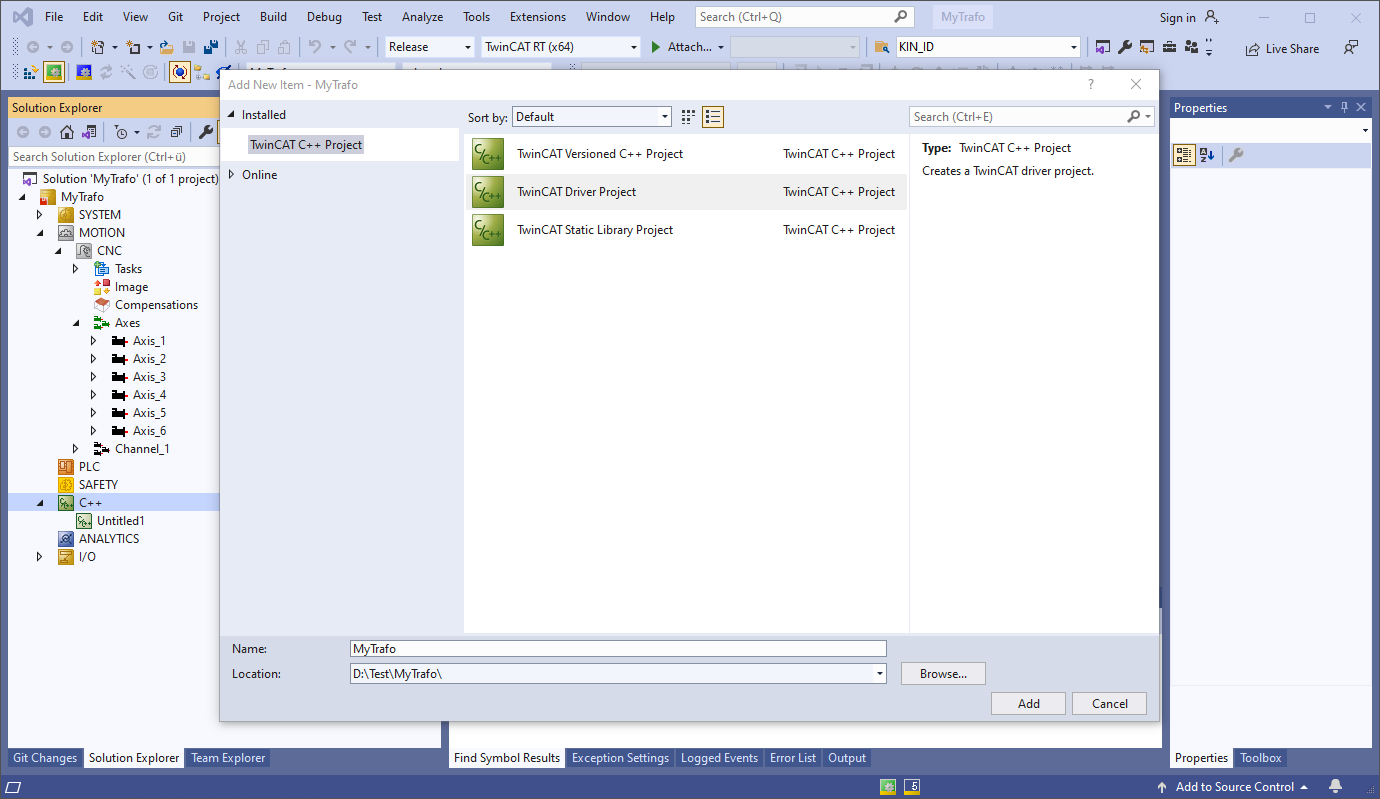Click the Solution Explorer properties wrench icon
1380x799 pixels.
tap(206, 132)
